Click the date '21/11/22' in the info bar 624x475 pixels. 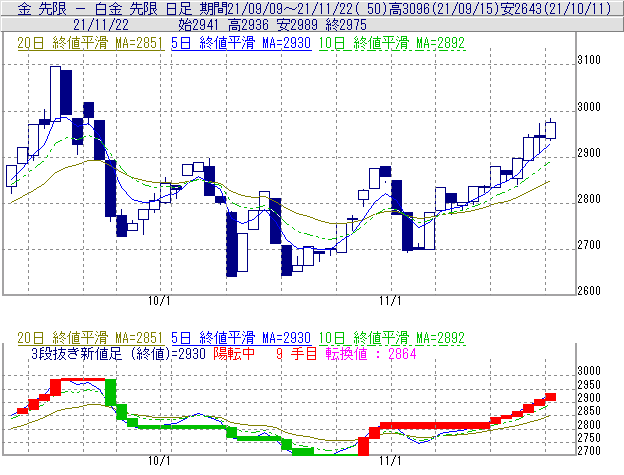click(x=101, y=25)
